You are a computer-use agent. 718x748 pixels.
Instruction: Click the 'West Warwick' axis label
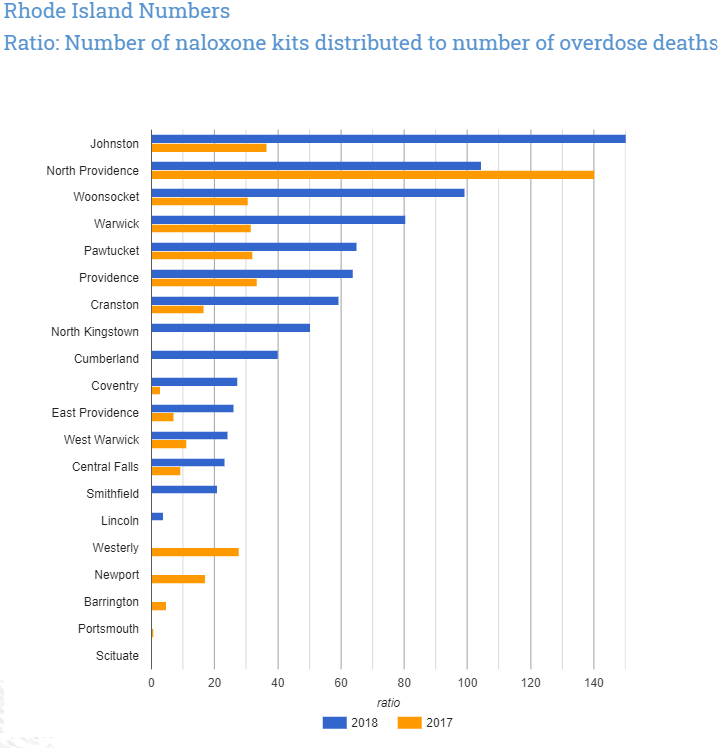[x=102, y=440]
